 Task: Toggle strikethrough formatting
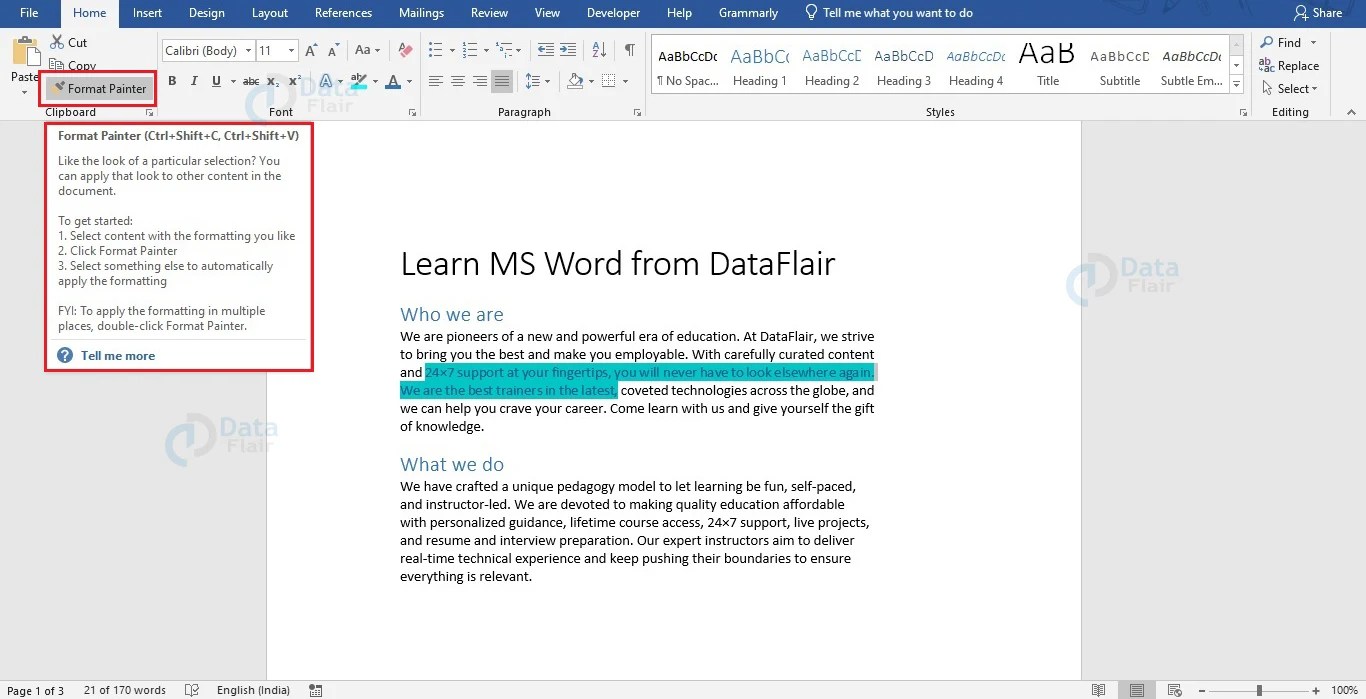pos(251,81)
